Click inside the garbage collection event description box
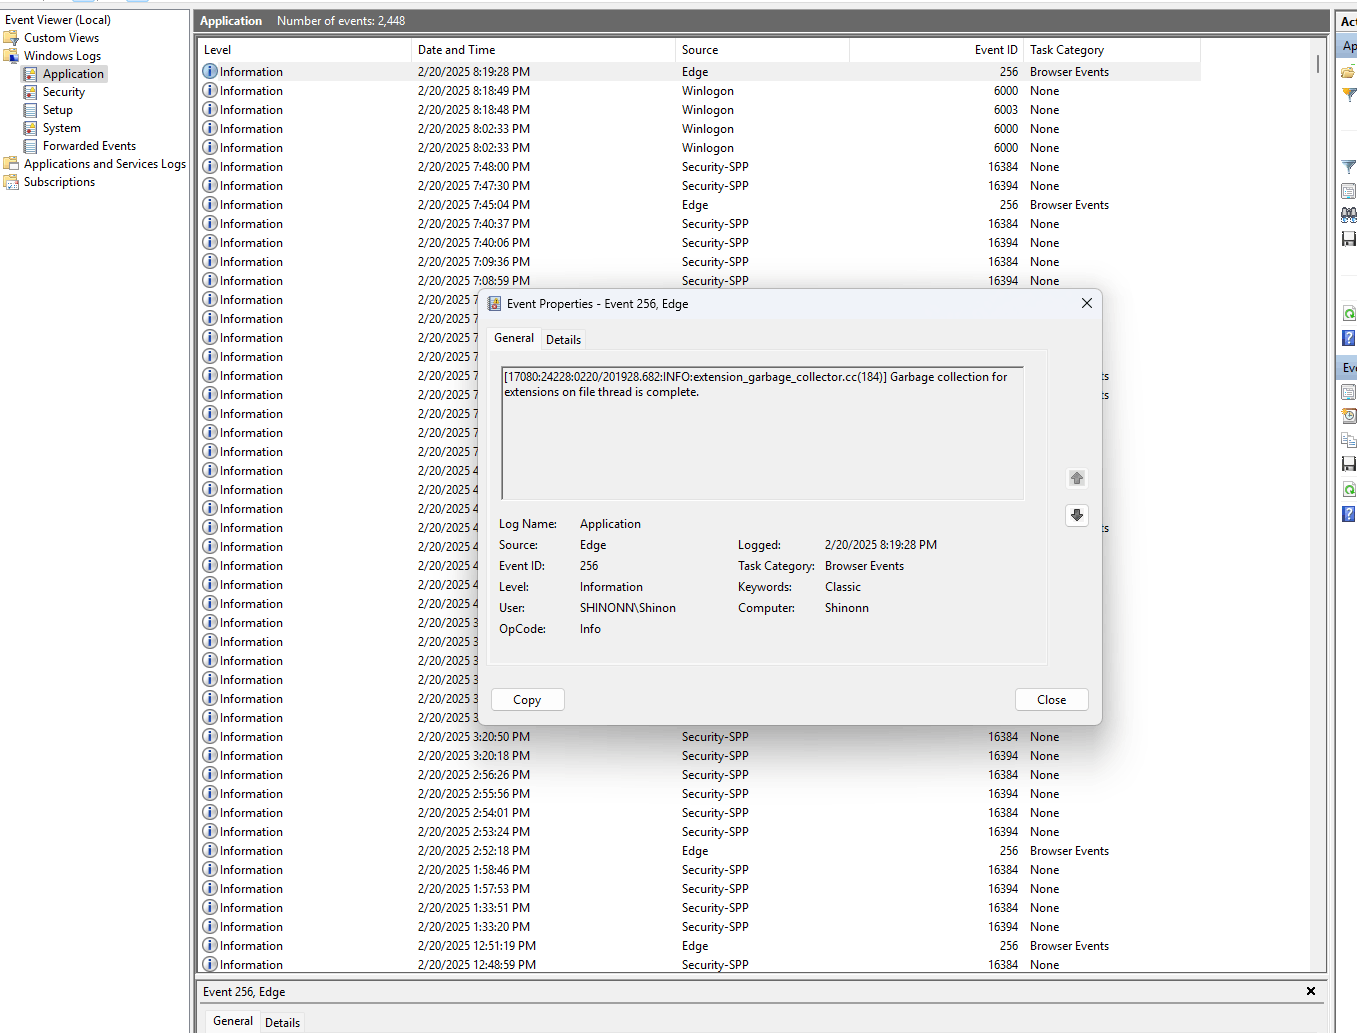 (x=762, y=433)
